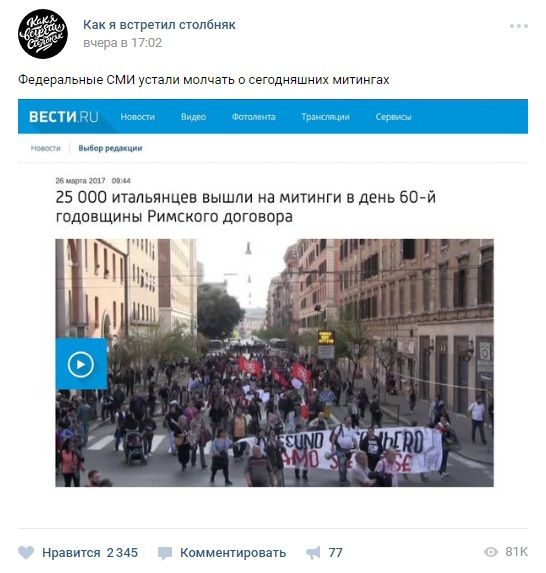Click Комментировать to add a comment
This screenshot has height=573, width=546.
point(233,553)
